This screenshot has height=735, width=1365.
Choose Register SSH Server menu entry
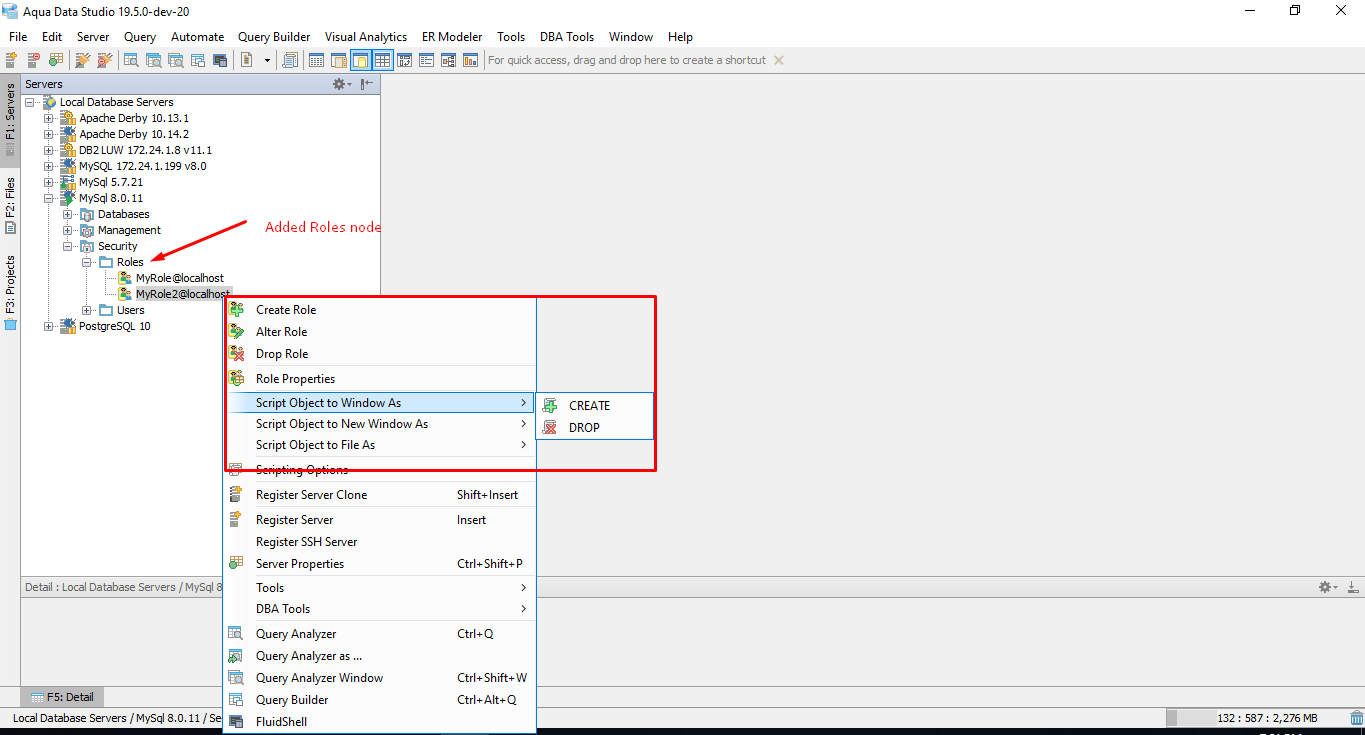point(380,542)
